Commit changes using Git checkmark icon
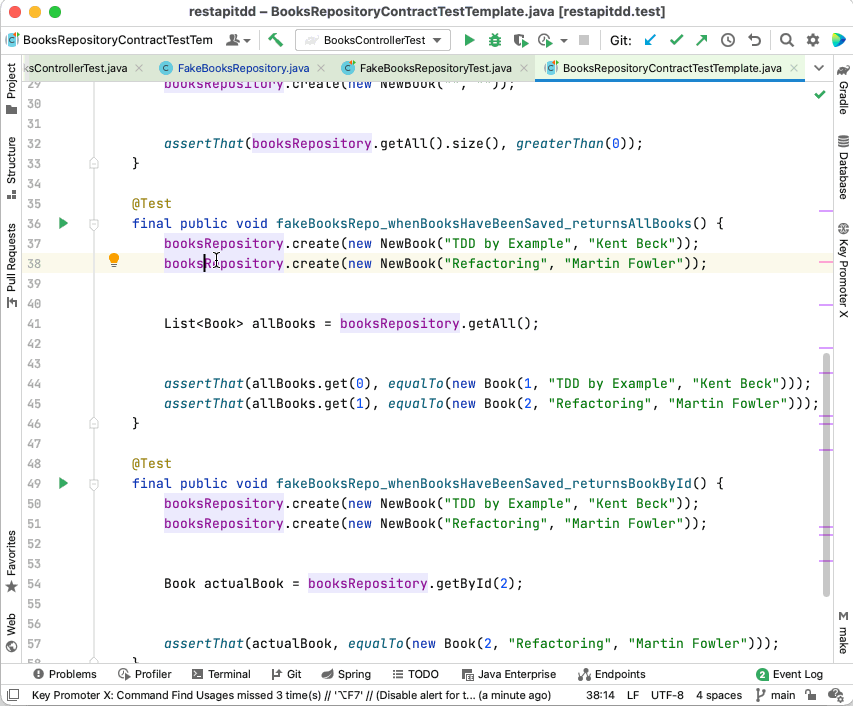853x706 pixels. point(676,40)
